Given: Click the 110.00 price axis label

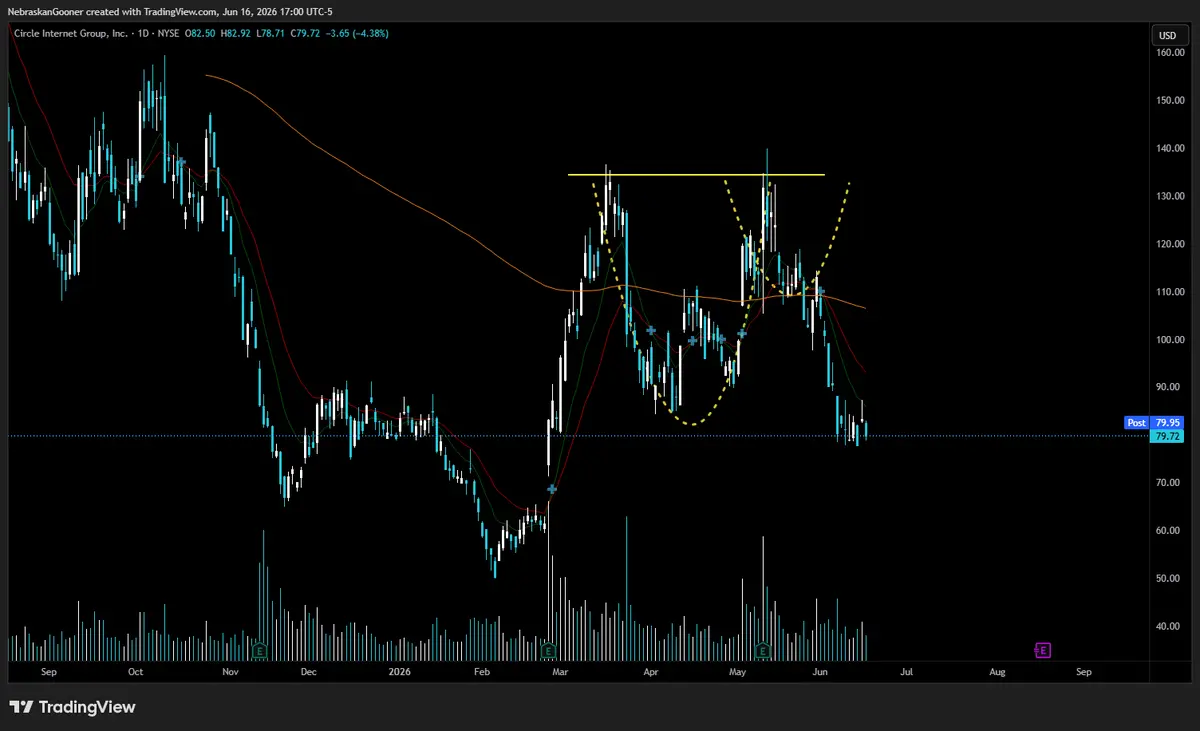Looking at the screenshot, I should [x=1170, y=292].
